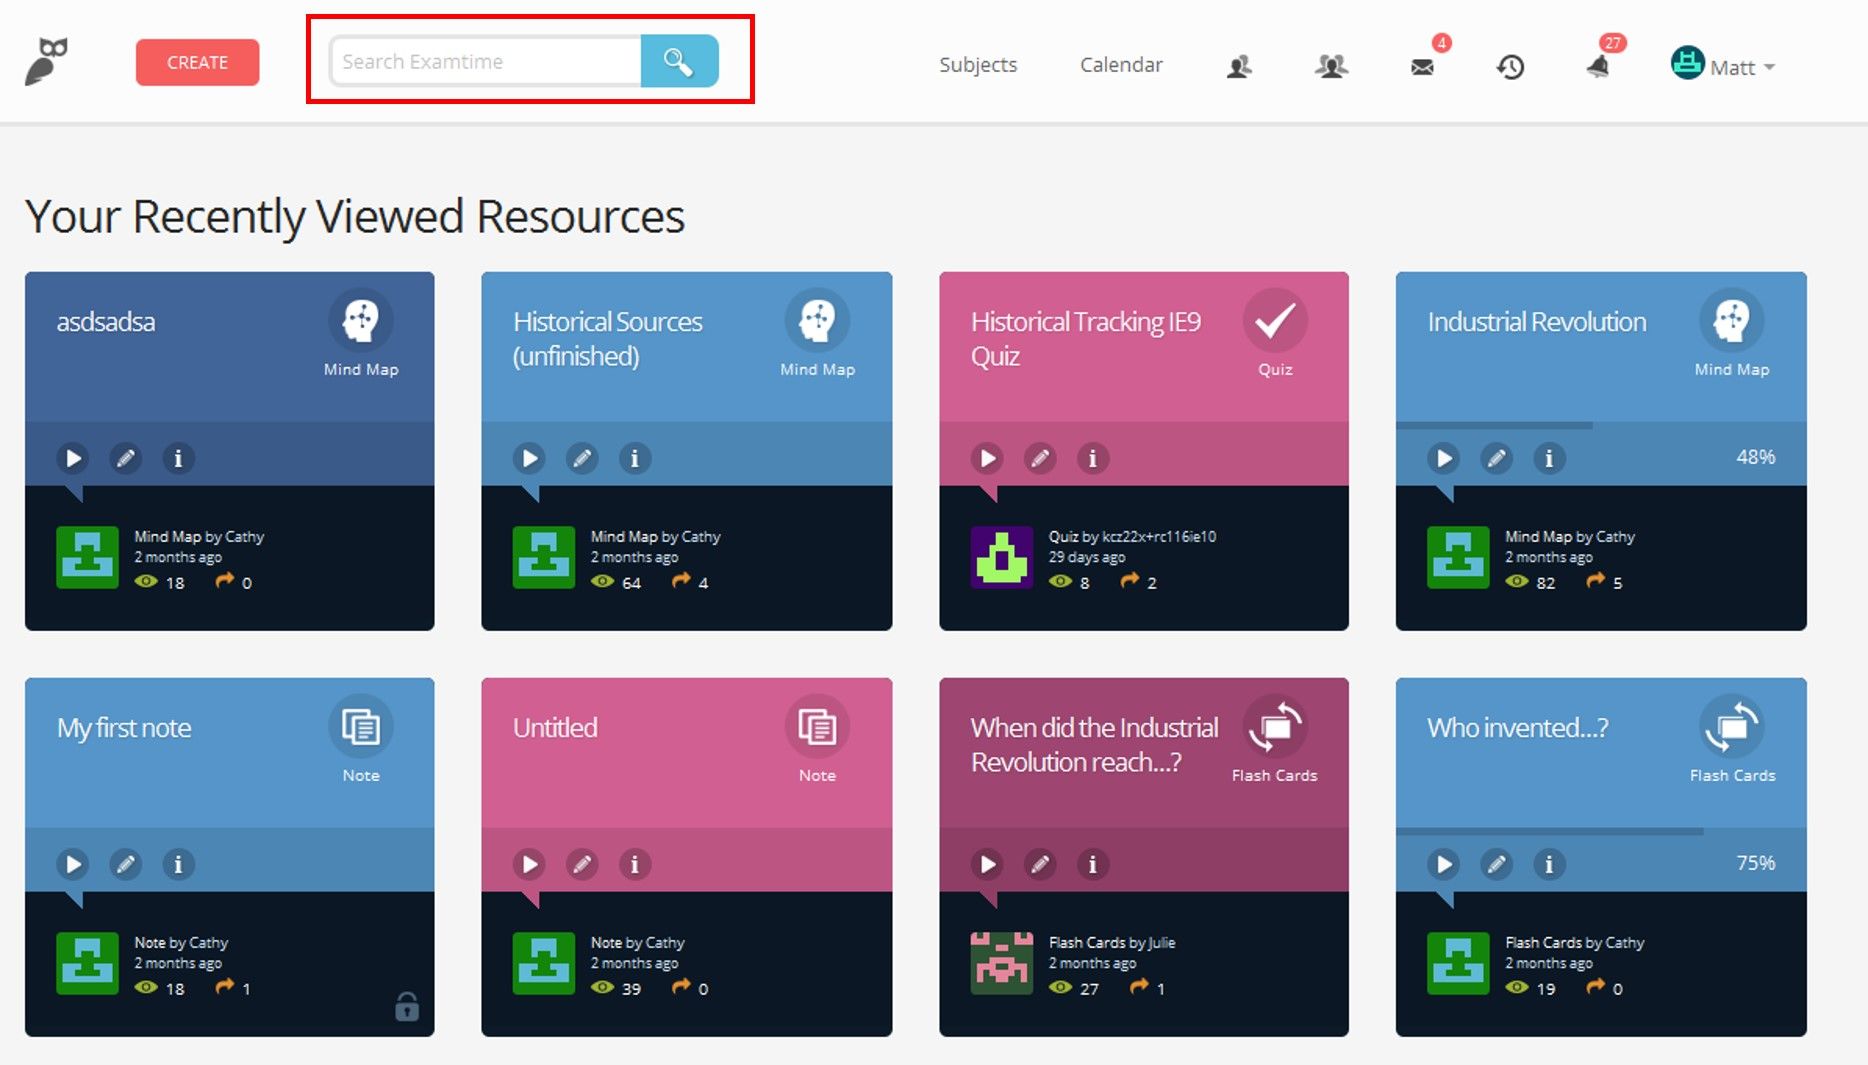
Task: Click the 75% progress bar on Who invented
Action: click(1550, 831)
